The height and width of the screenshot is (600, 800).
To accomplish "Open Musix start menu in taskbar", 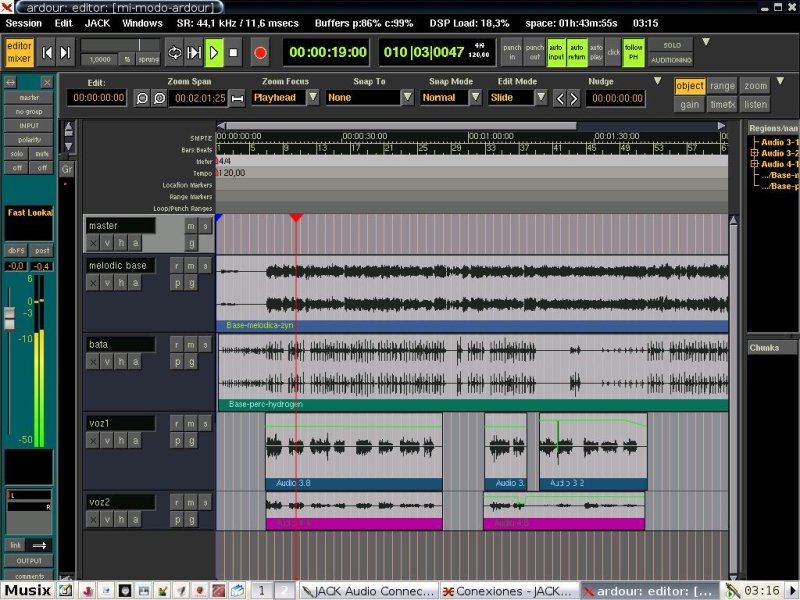I will (x=28, y=591).
